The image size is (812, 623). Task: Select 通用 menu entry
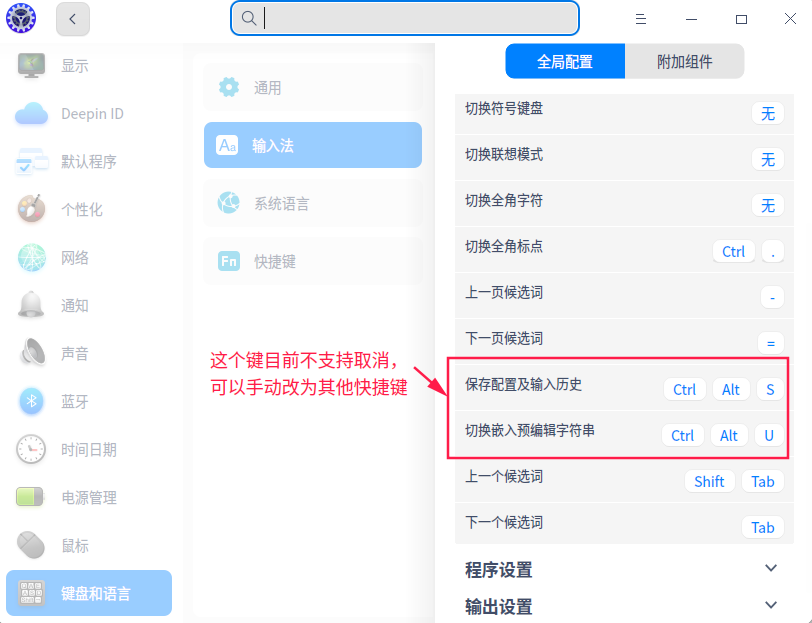313,88
